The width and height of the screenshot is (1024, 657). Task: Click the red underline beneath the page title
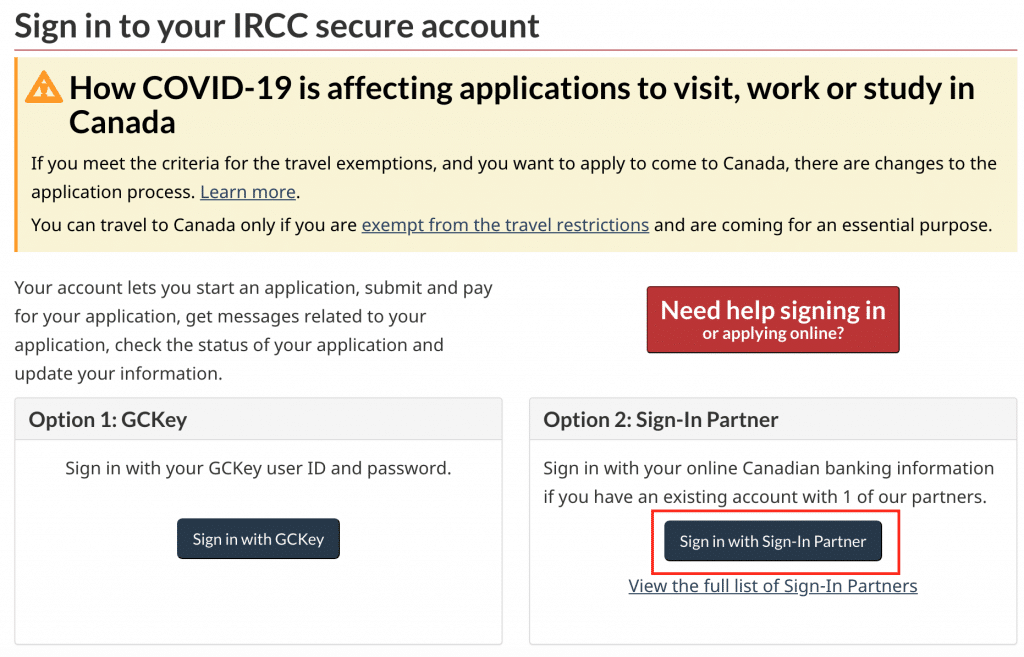pos(515,50)
